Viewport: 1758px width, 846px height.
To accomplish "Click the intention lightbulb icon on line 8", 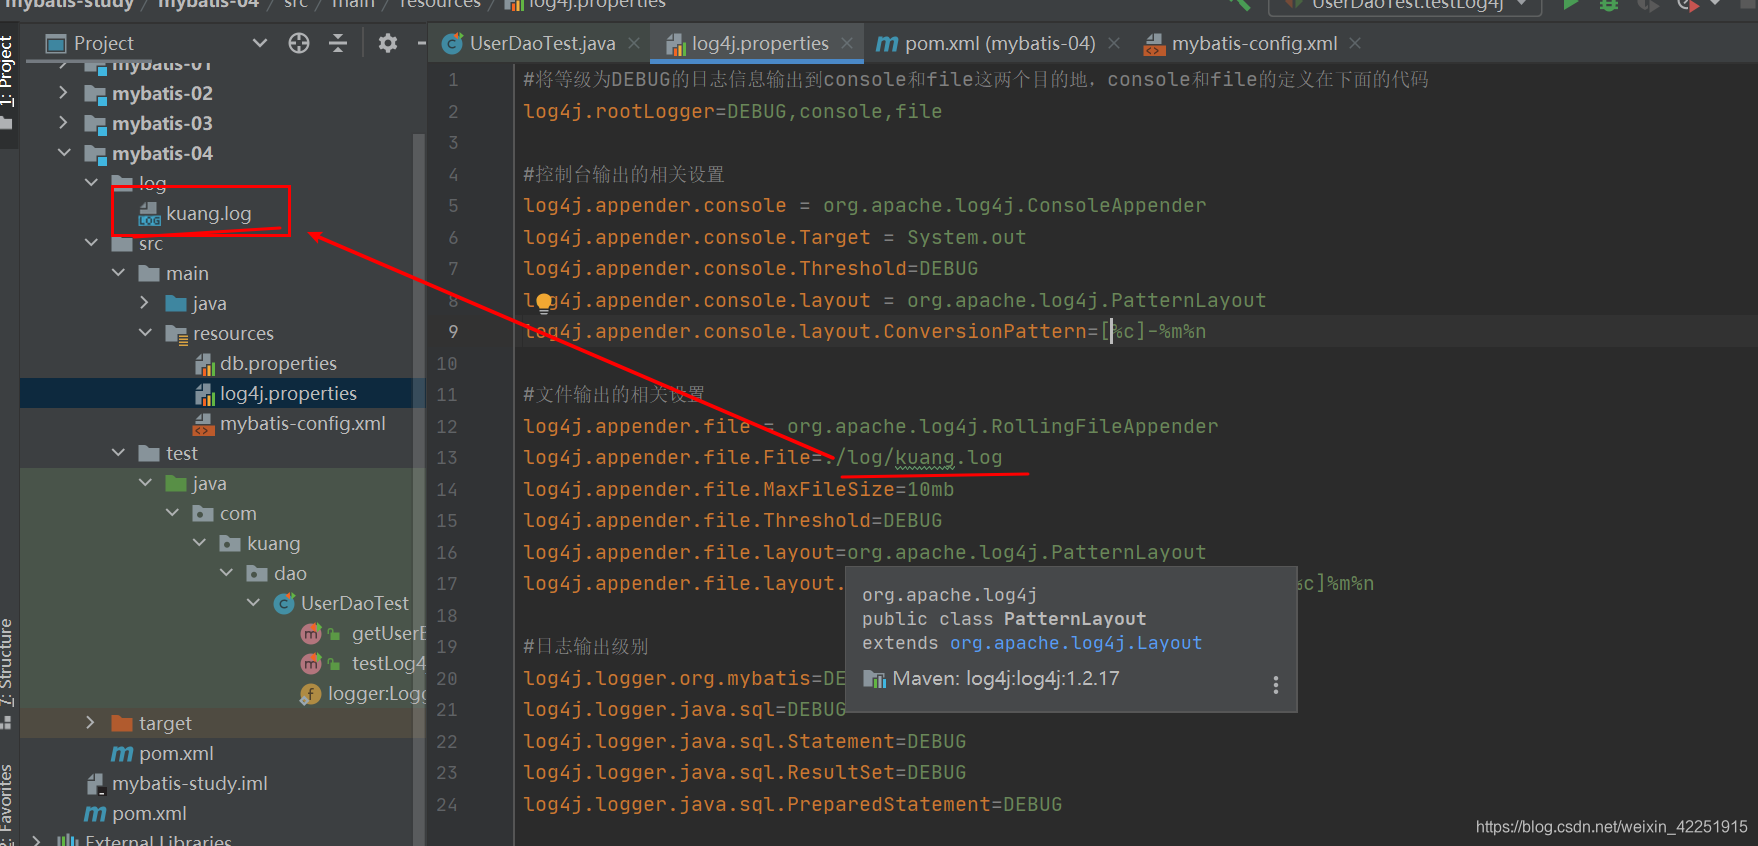I will (543, 301).
